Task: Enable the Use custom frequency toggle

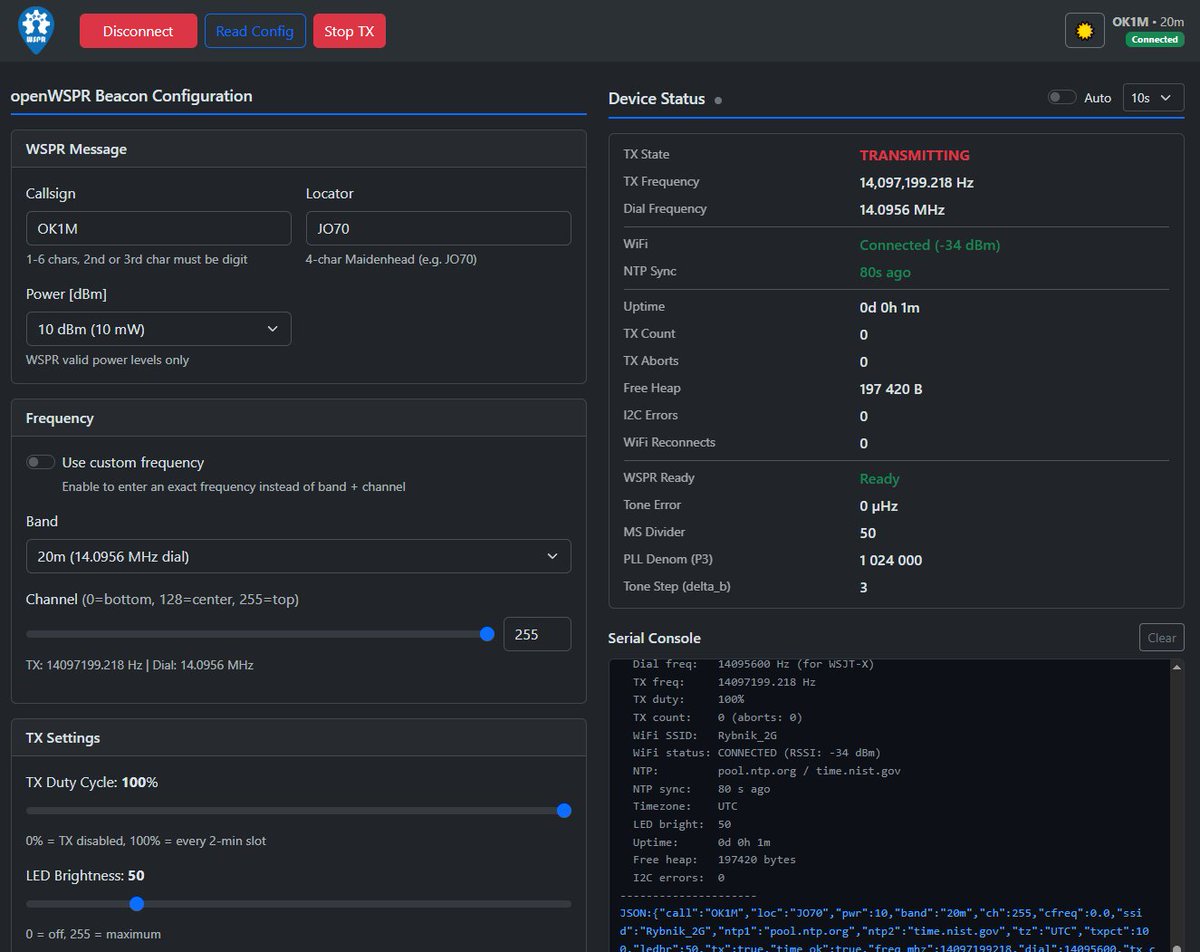Action: pyautogui.click(x=41, y=462)
